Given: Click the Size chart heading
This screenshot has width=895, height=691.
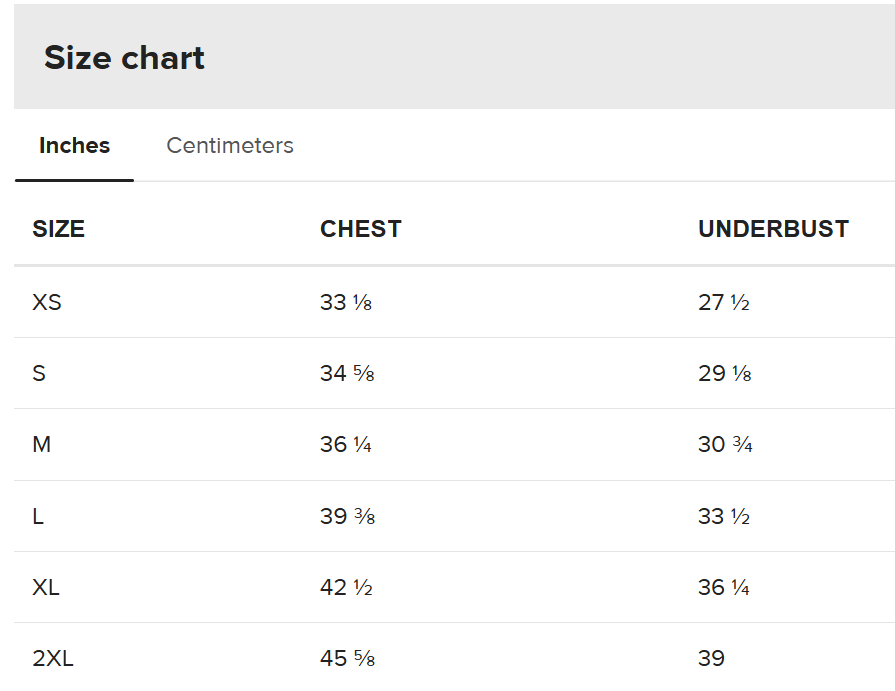Looking at the screenshot, I should coord(124,58).
